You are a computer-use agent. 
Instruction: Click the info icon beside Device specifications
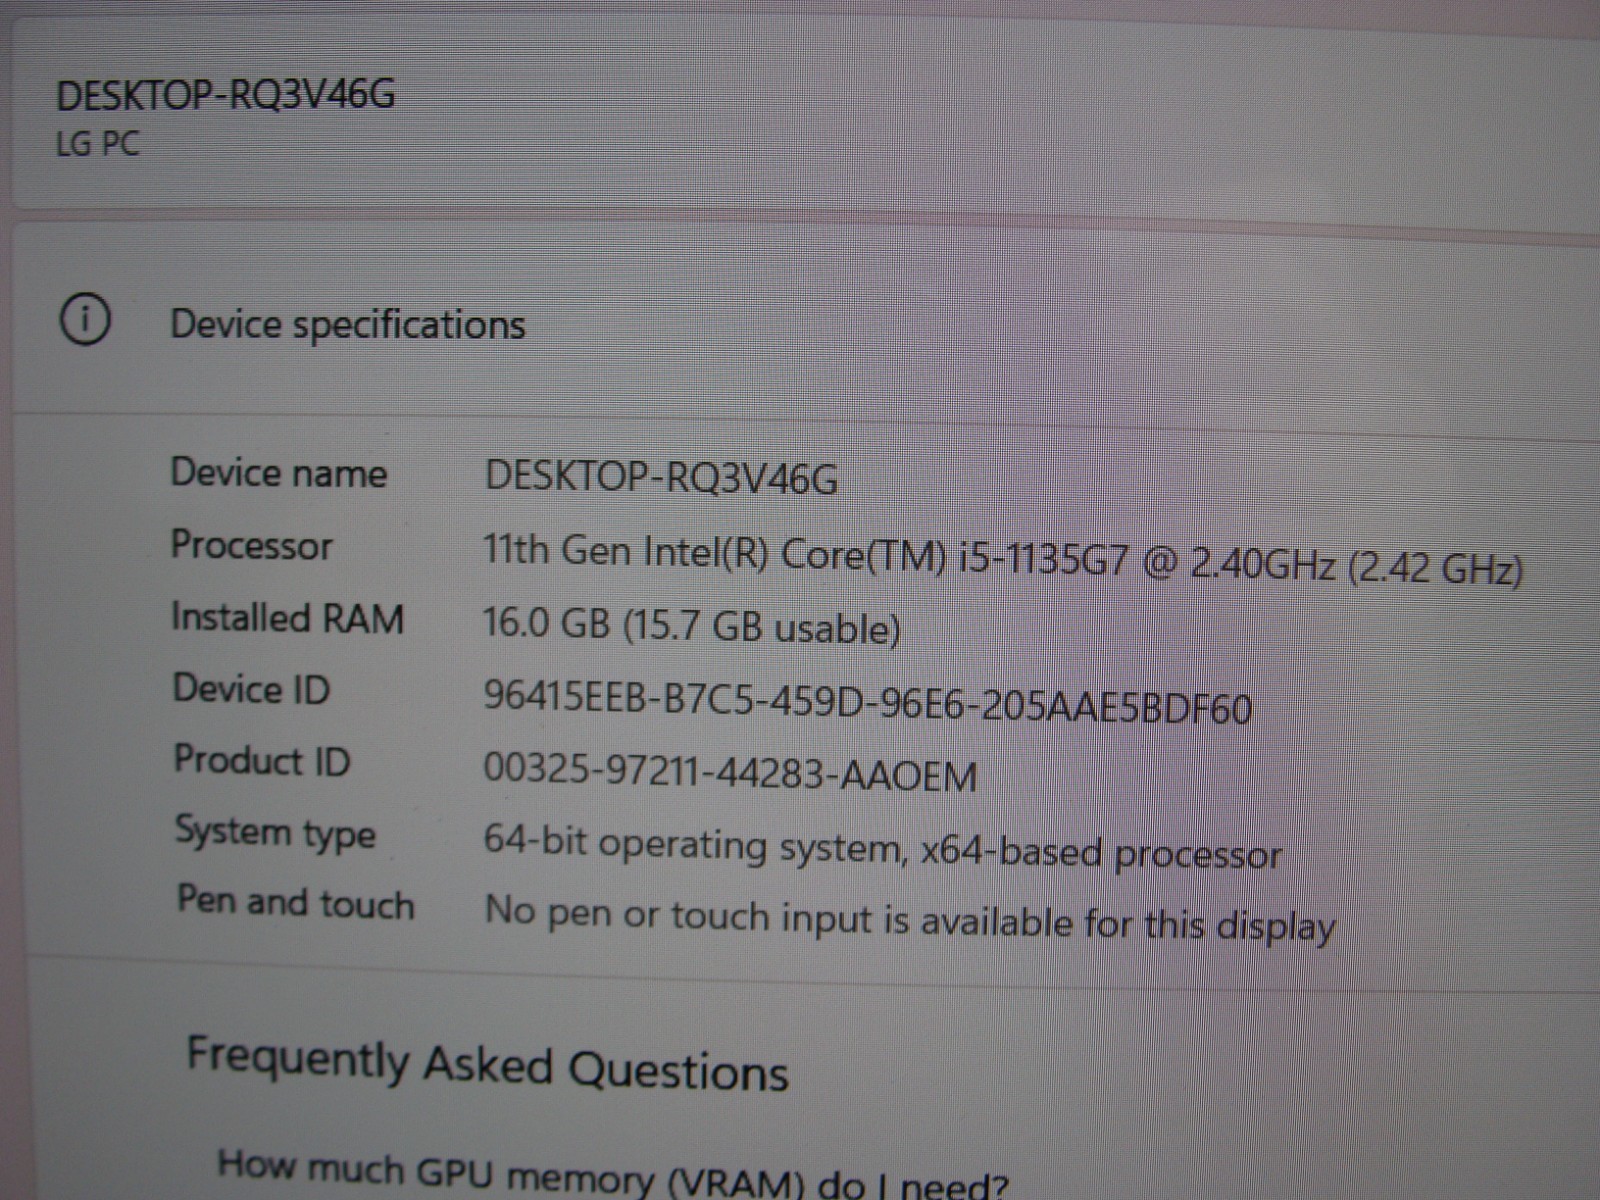click(86, 321)
